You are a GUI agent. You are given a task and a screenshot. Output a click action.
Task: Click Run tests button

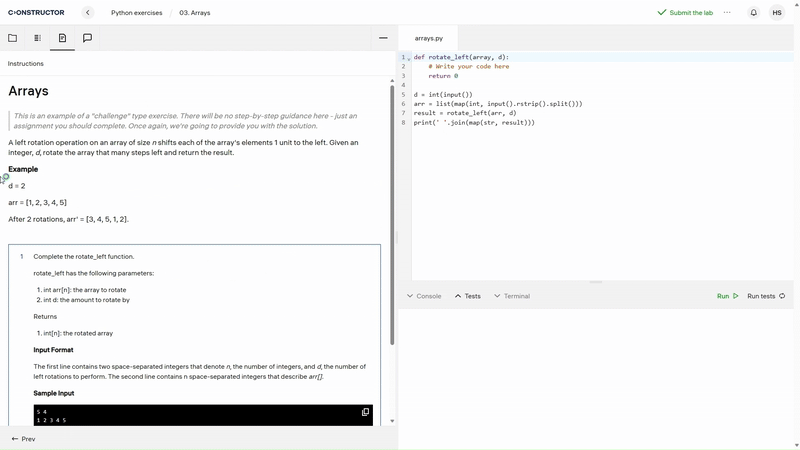pos(765,296)
